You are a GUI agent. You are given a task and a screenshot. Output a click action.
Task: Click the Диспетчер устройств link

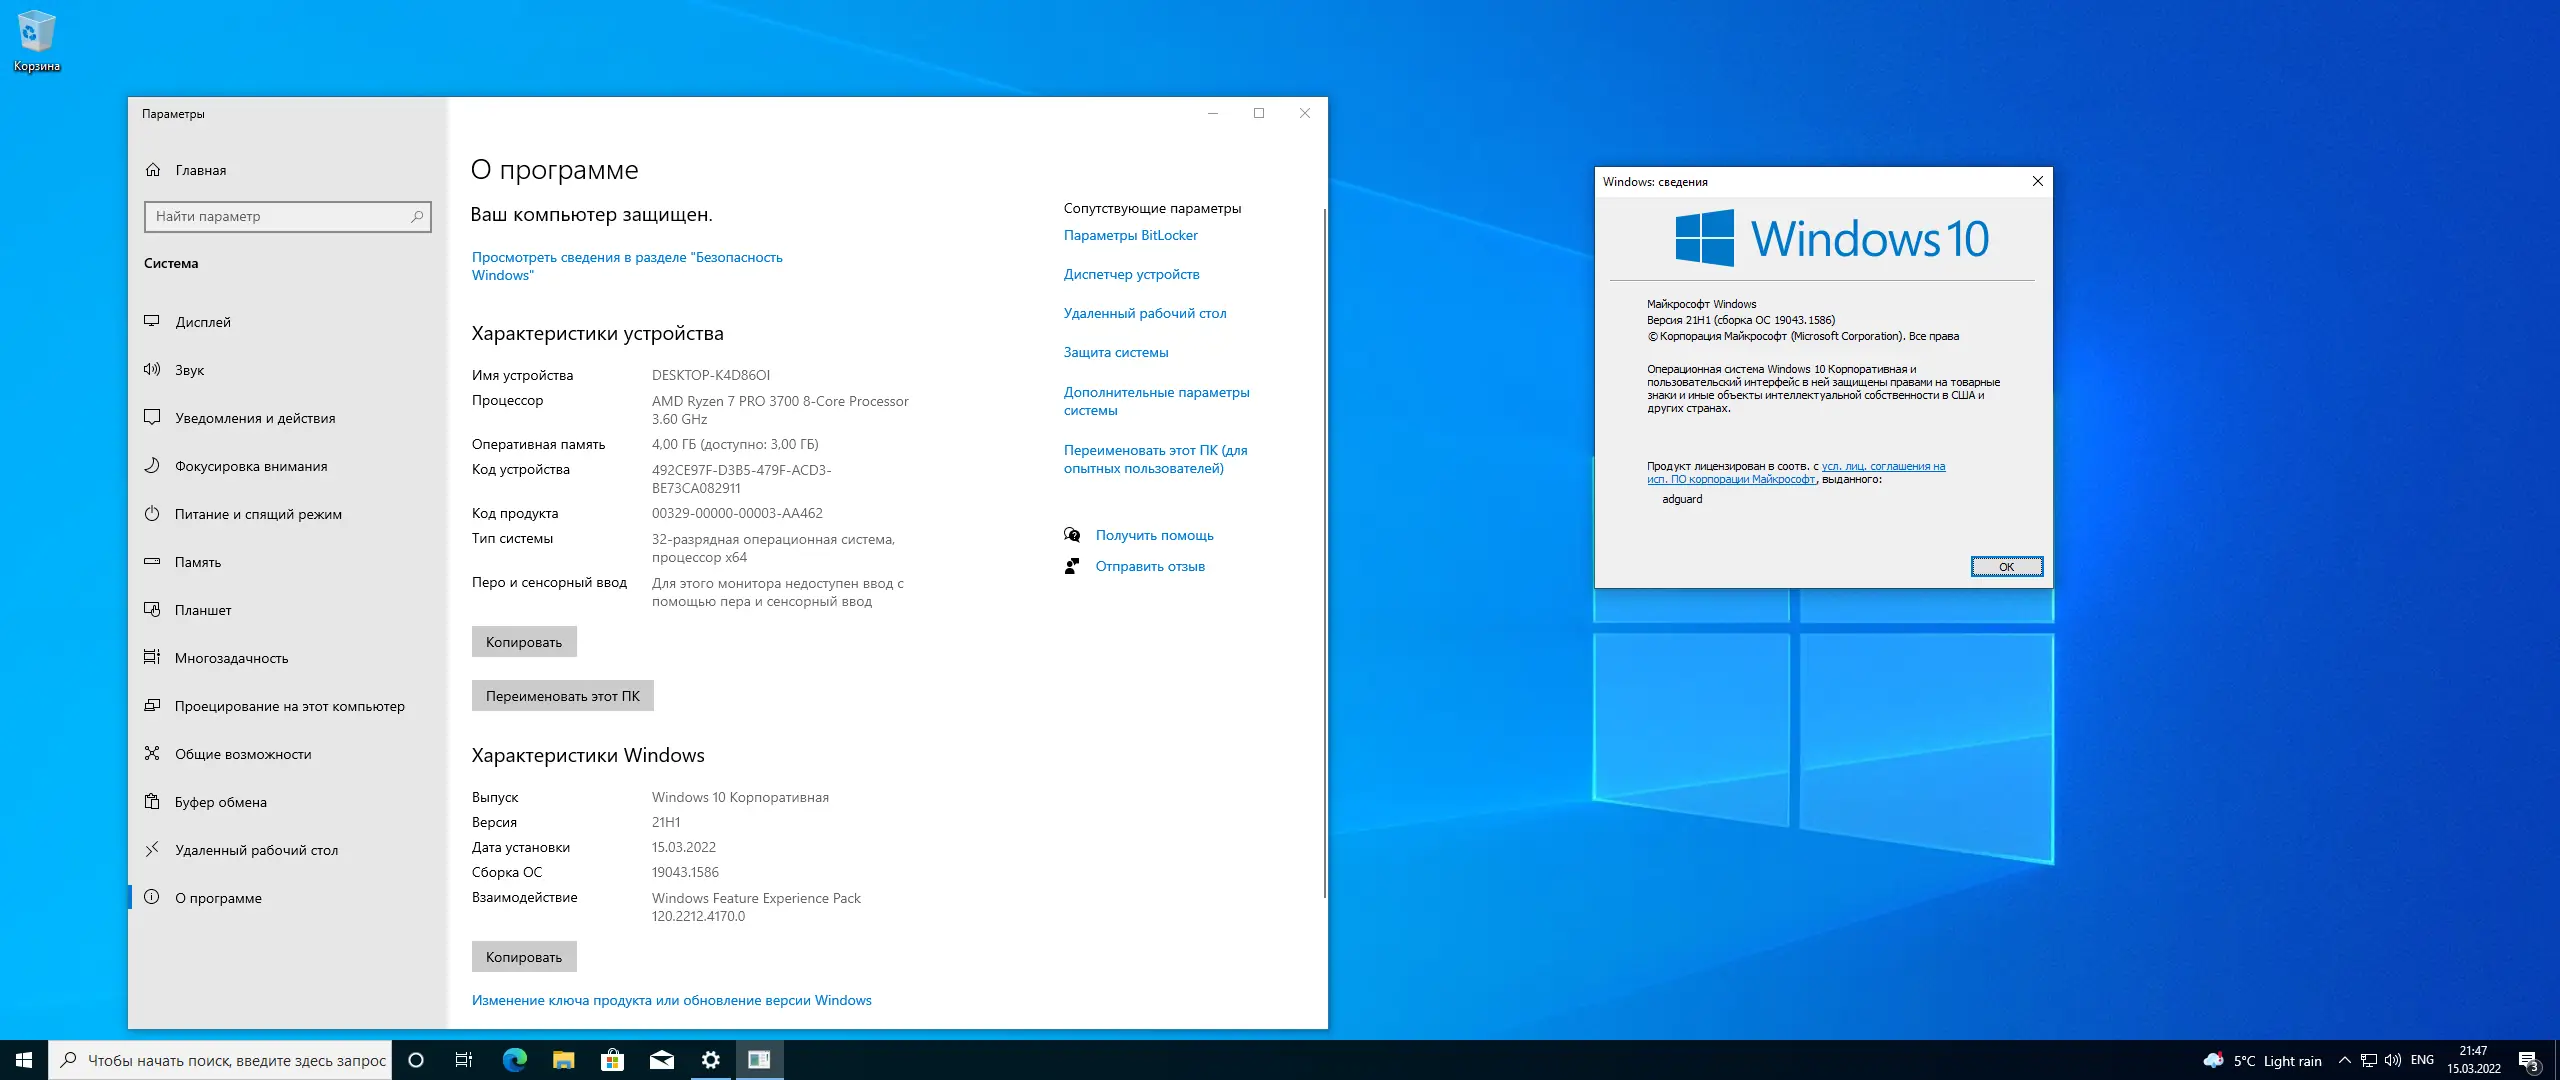(1131, 274)
